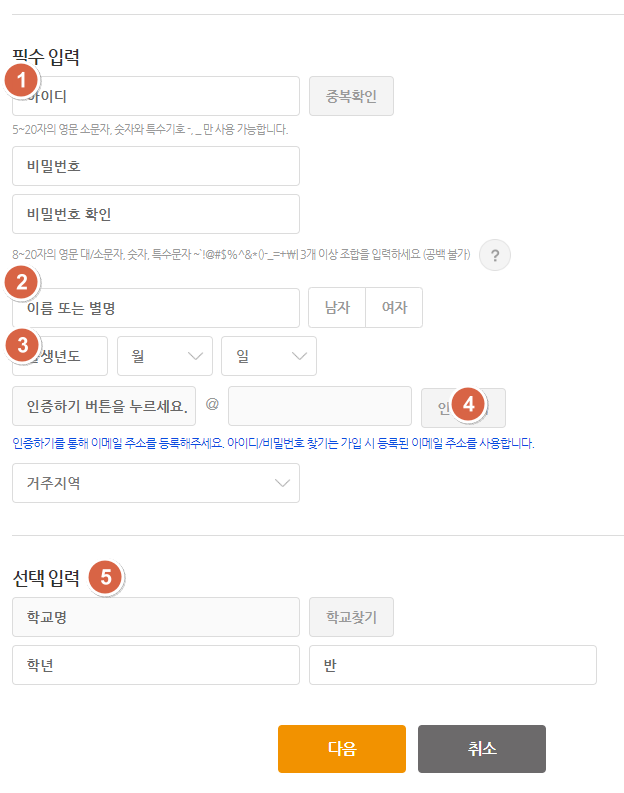The height and width of the screenshot is (793, 624).
Task: Click the 이름 또는 별명 input field
Action: (156, 307)
